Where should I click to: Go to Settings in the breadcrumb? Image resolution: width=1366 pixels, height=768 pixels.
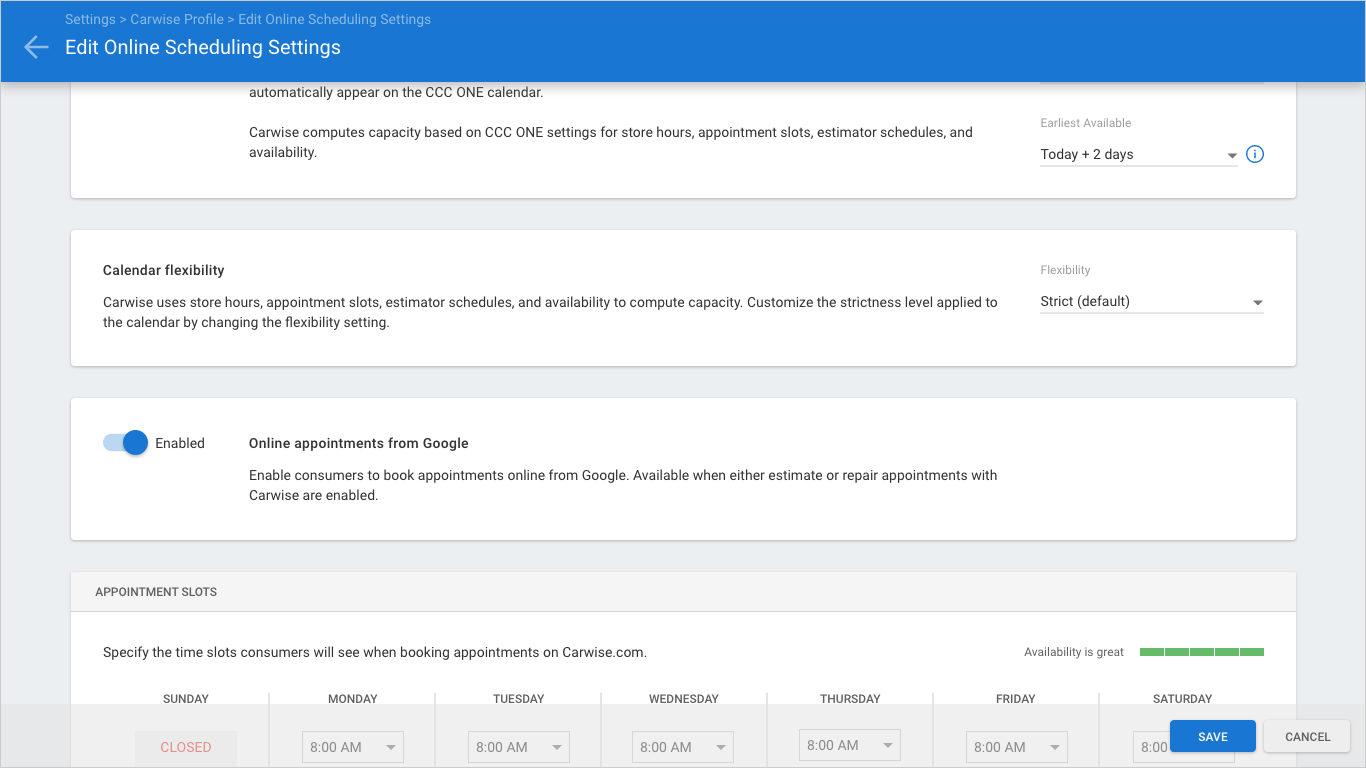90,19
